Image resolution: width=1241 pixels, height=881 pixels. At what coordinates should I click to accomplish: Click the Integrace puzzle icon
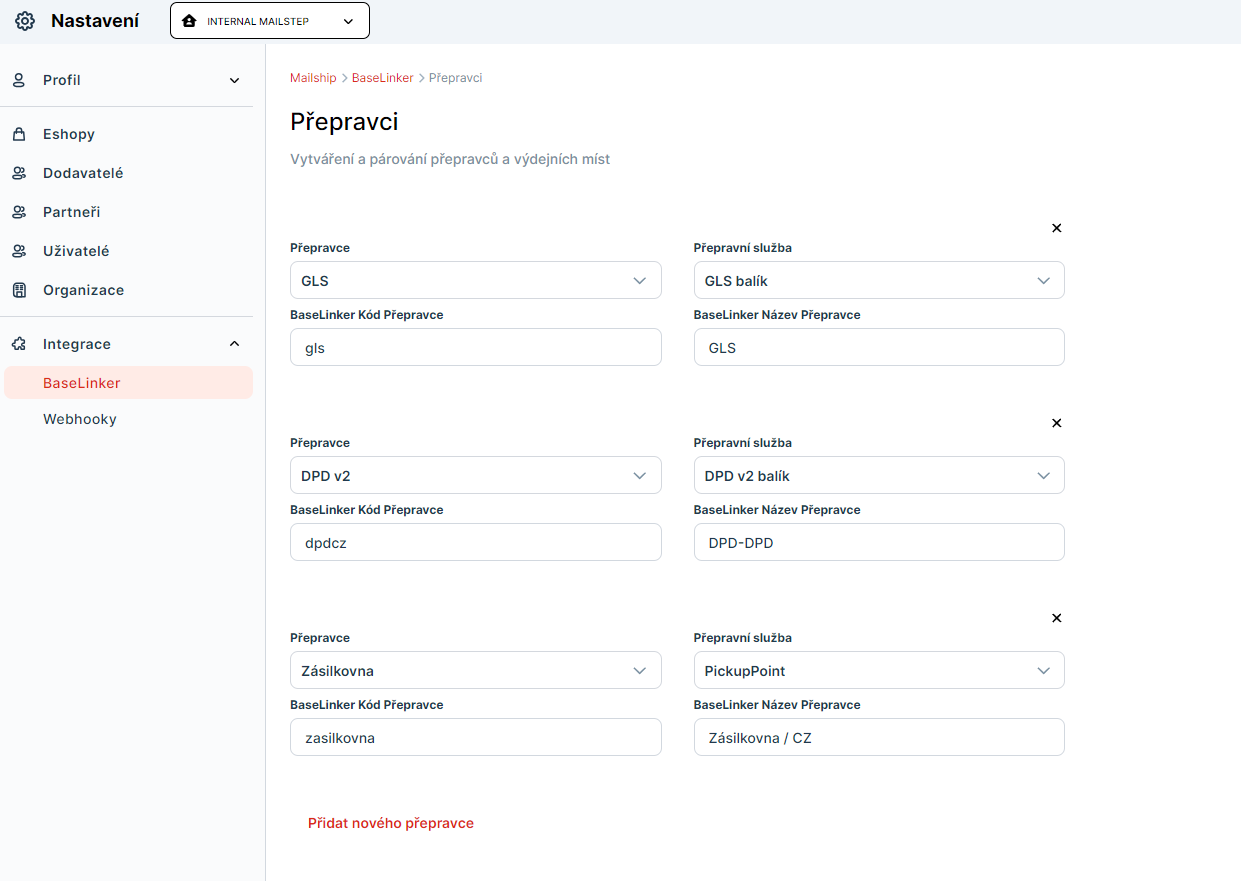point(19,344)
